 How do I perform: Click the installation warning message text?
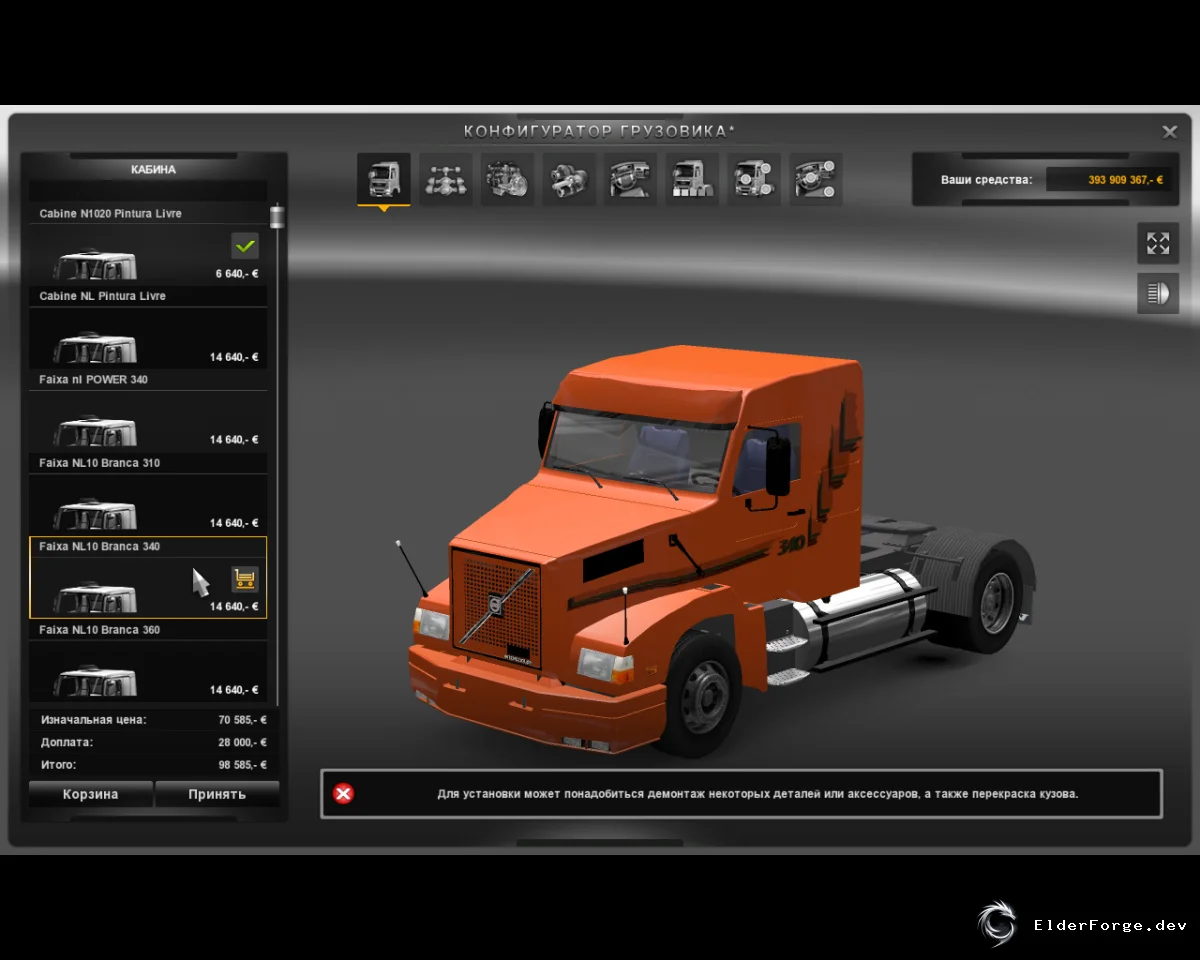758,794
